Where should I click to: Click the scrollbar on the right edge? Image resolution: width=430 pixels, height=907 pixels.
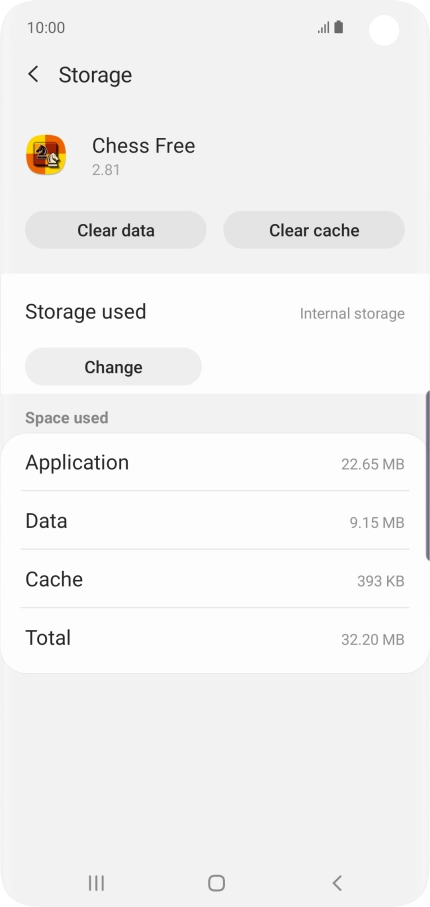(x=428, y=475)
